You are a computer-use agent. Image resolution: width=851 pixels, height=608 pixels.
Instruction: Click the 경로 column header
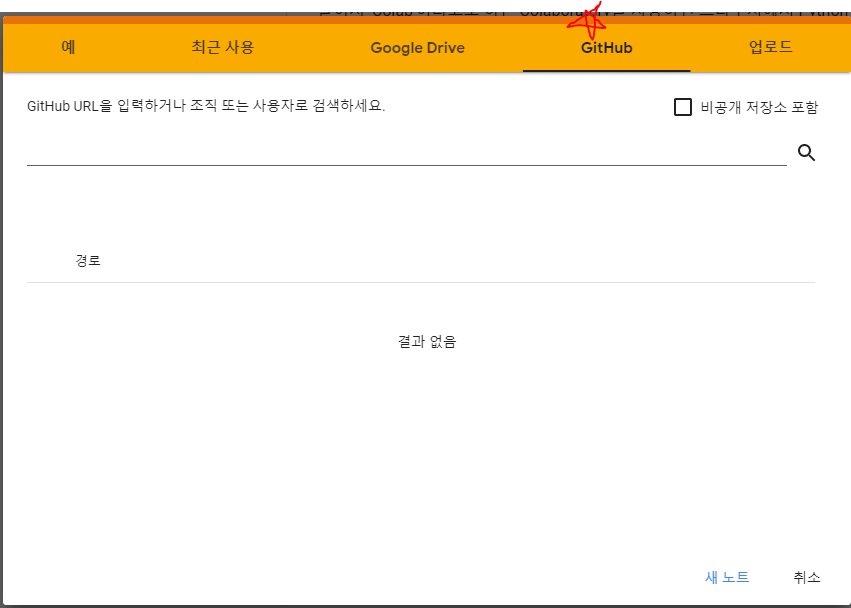(88, 261)
